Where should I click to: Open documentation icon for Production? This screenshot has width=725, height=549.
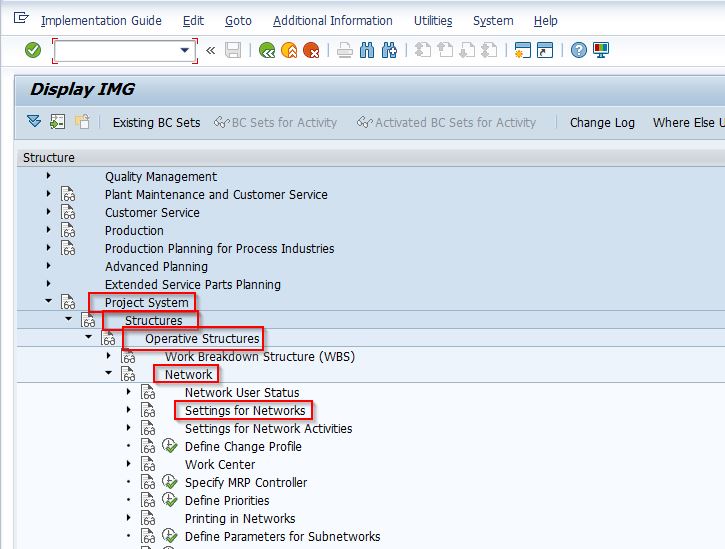[x=68, y=230]
